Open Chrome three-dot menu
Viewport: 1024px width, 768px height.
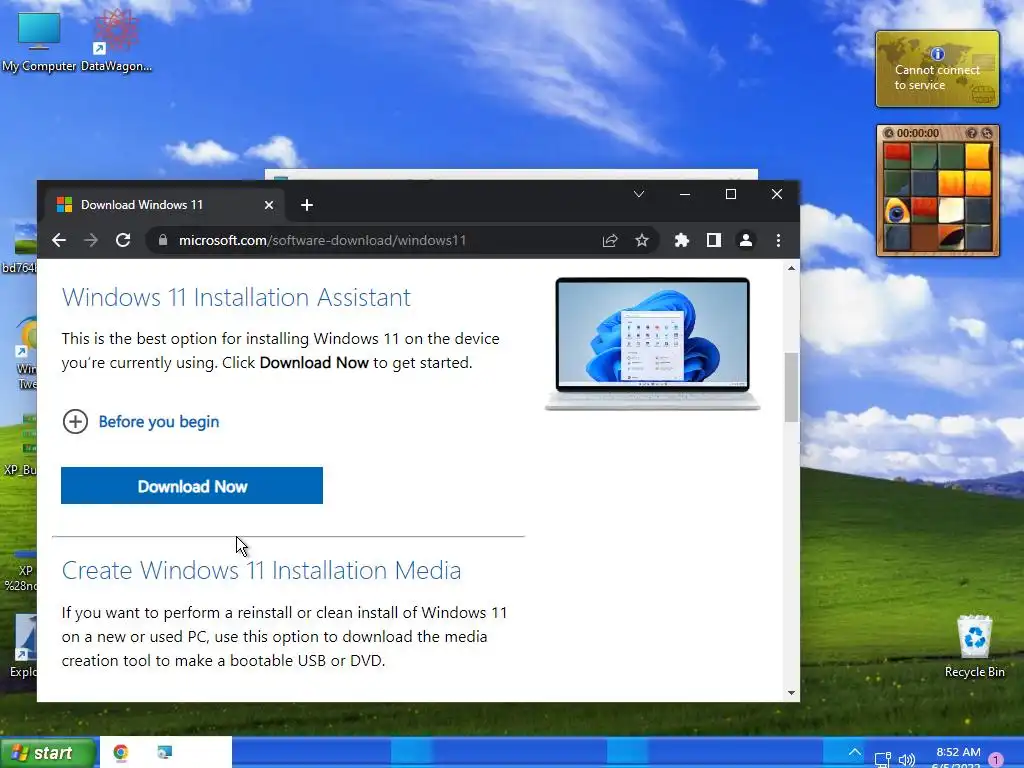tap(778, 240)
